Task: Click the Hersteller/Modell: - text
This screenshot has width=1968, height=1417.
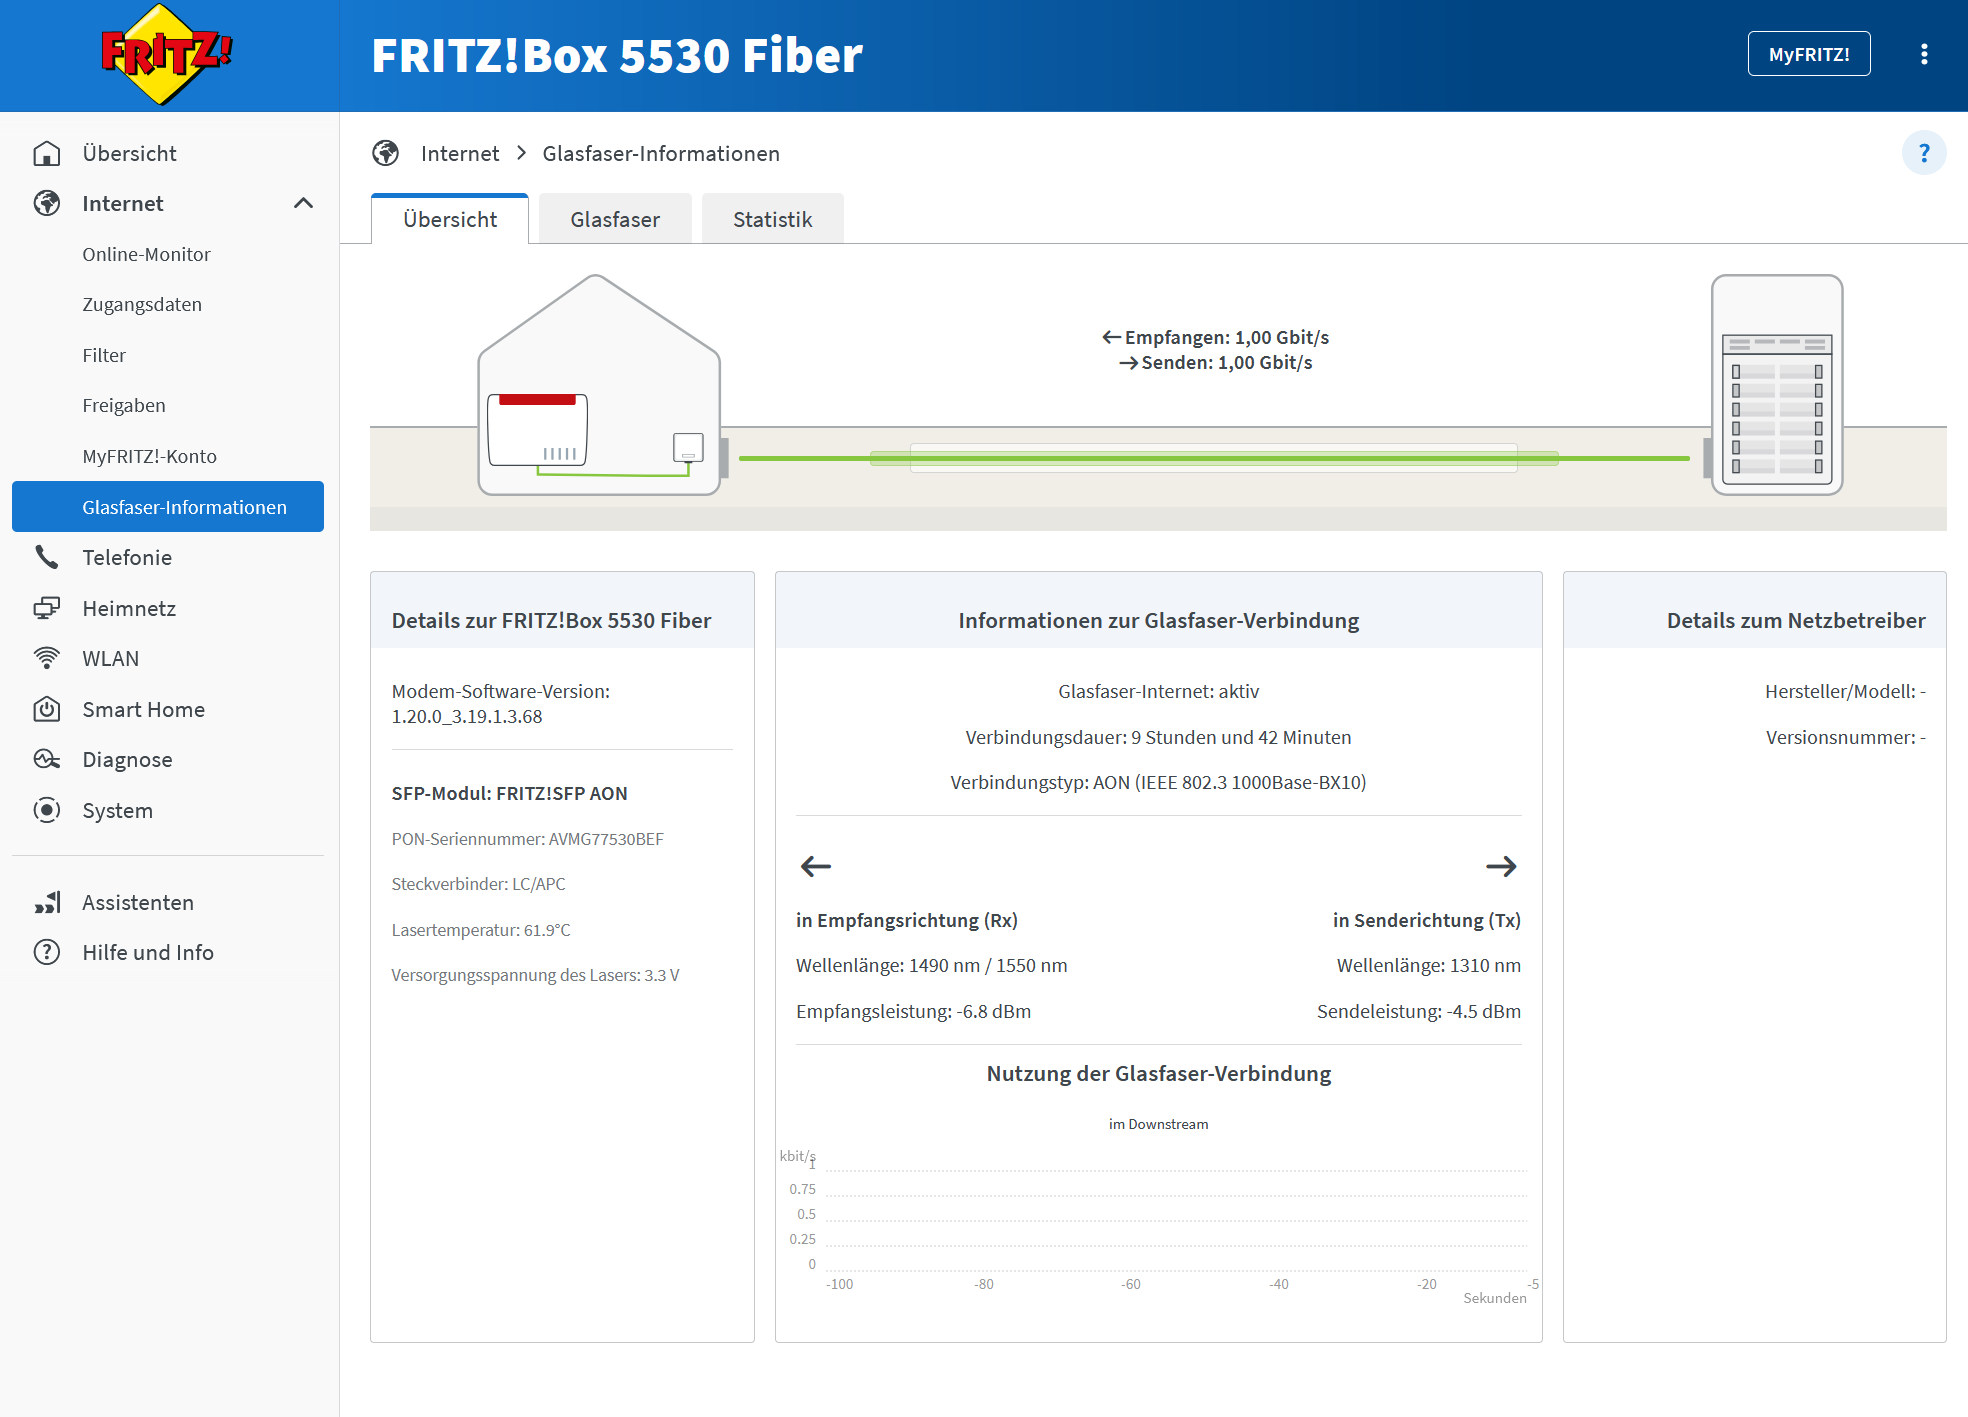Action: (1845, 691)
